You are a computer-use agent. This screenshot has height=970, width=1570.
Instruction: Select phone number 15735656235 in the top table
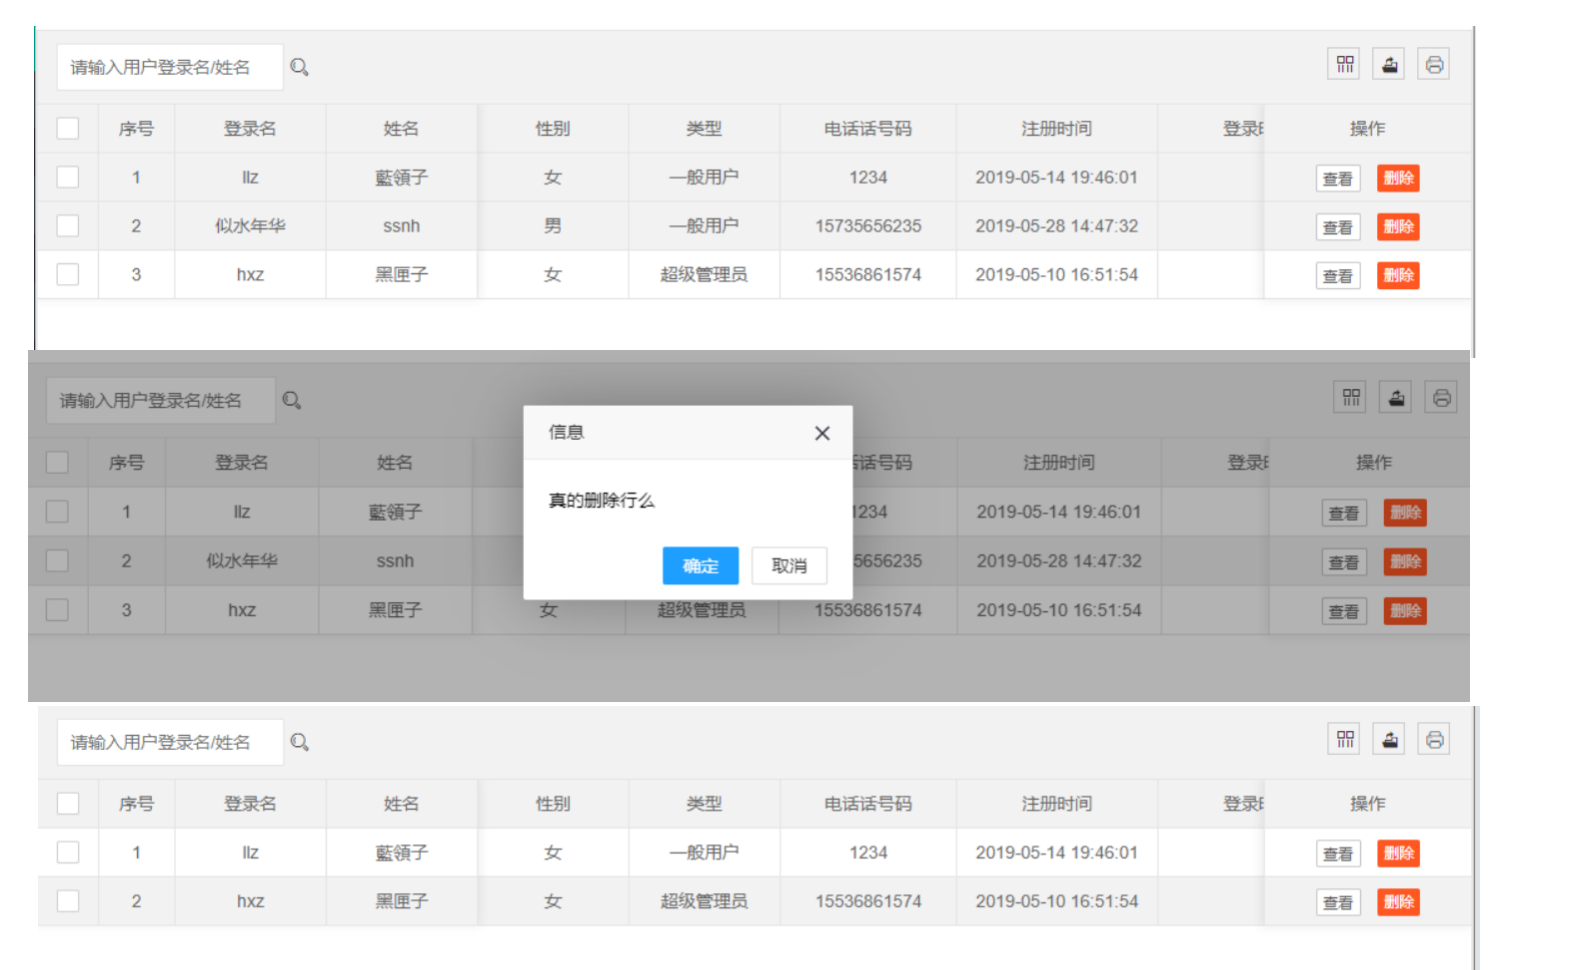tap(868, 226)
